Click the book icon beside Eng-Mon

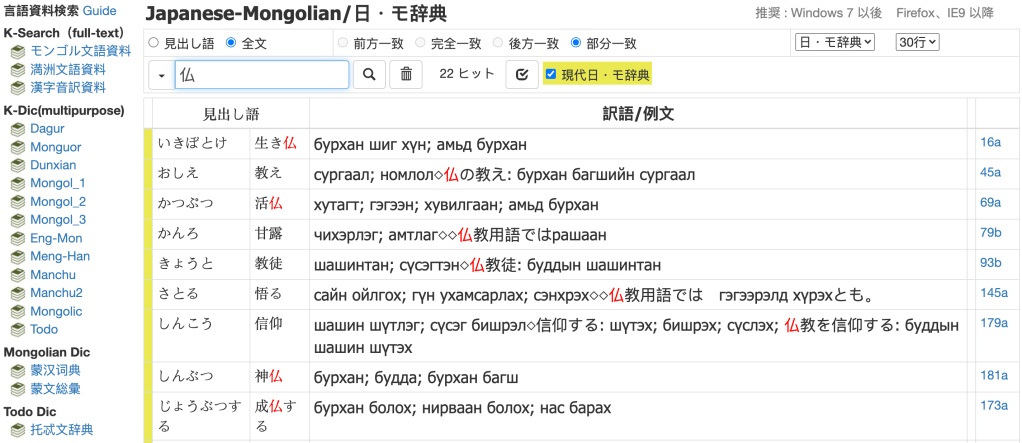tap(17, 238)
